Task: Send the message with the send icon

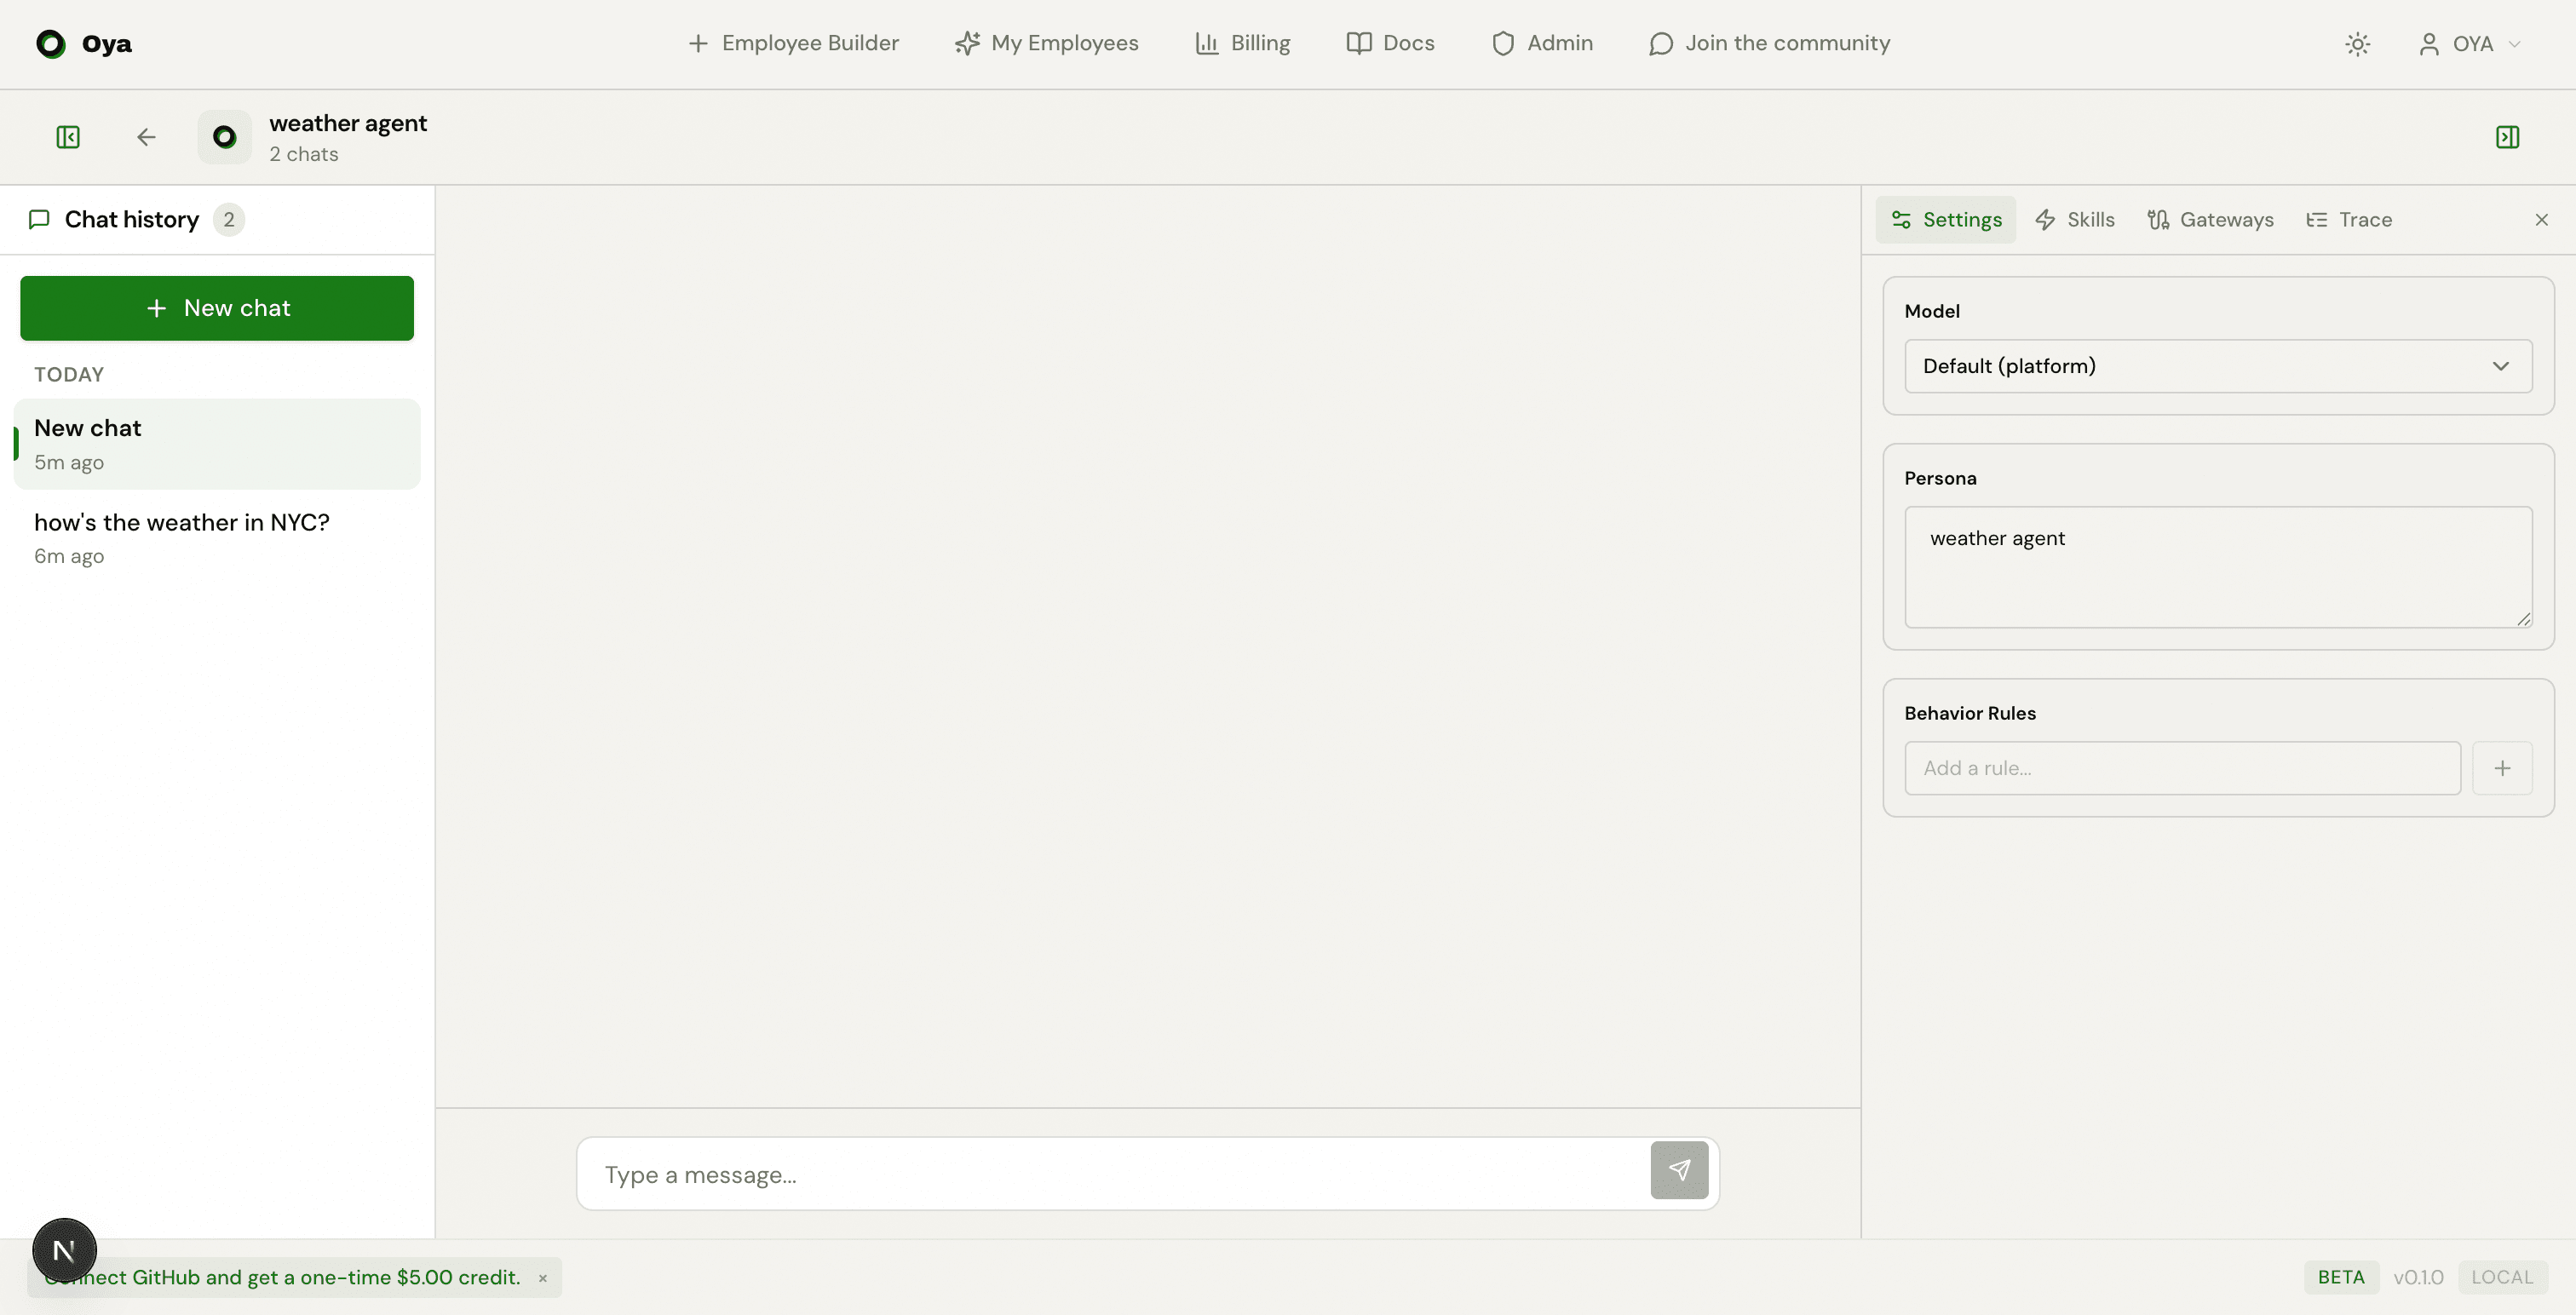Action: tap(1679, 1171)
